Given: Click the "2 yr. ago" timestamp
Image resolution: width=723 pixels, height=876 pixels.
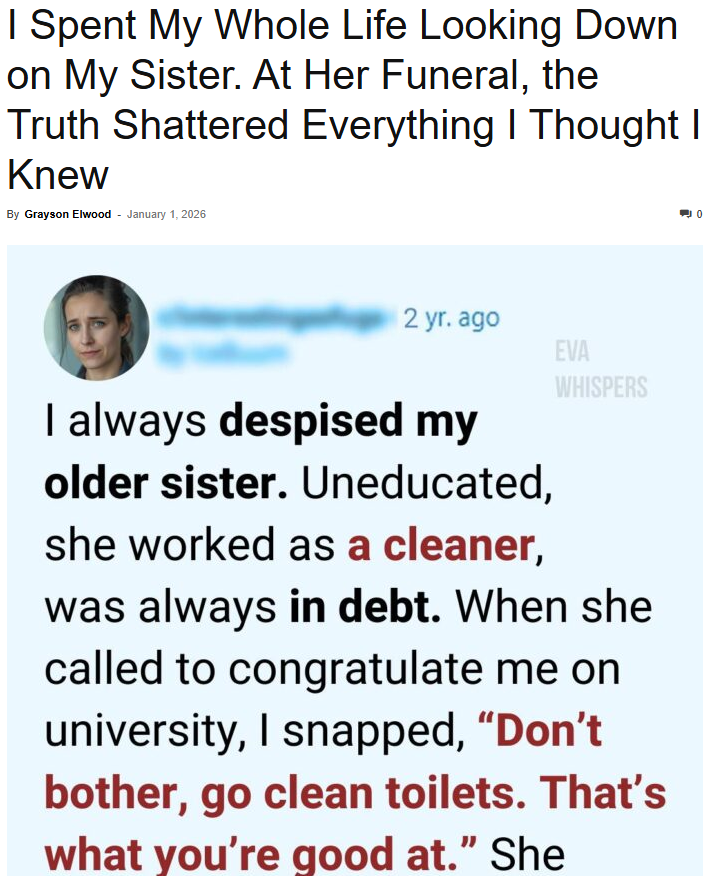Looking at the screenshot, I should pos(450,319).
